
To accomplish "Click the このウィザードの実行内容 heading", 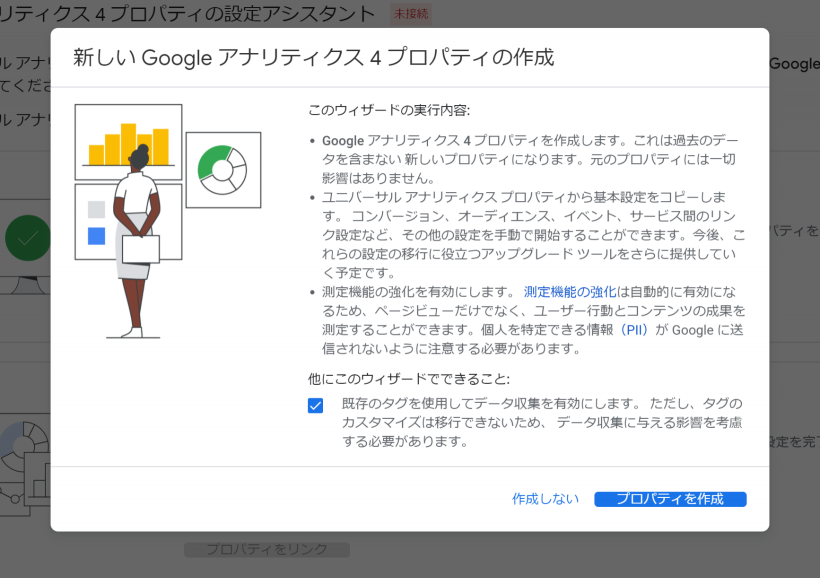I will [x=389, y=109].
